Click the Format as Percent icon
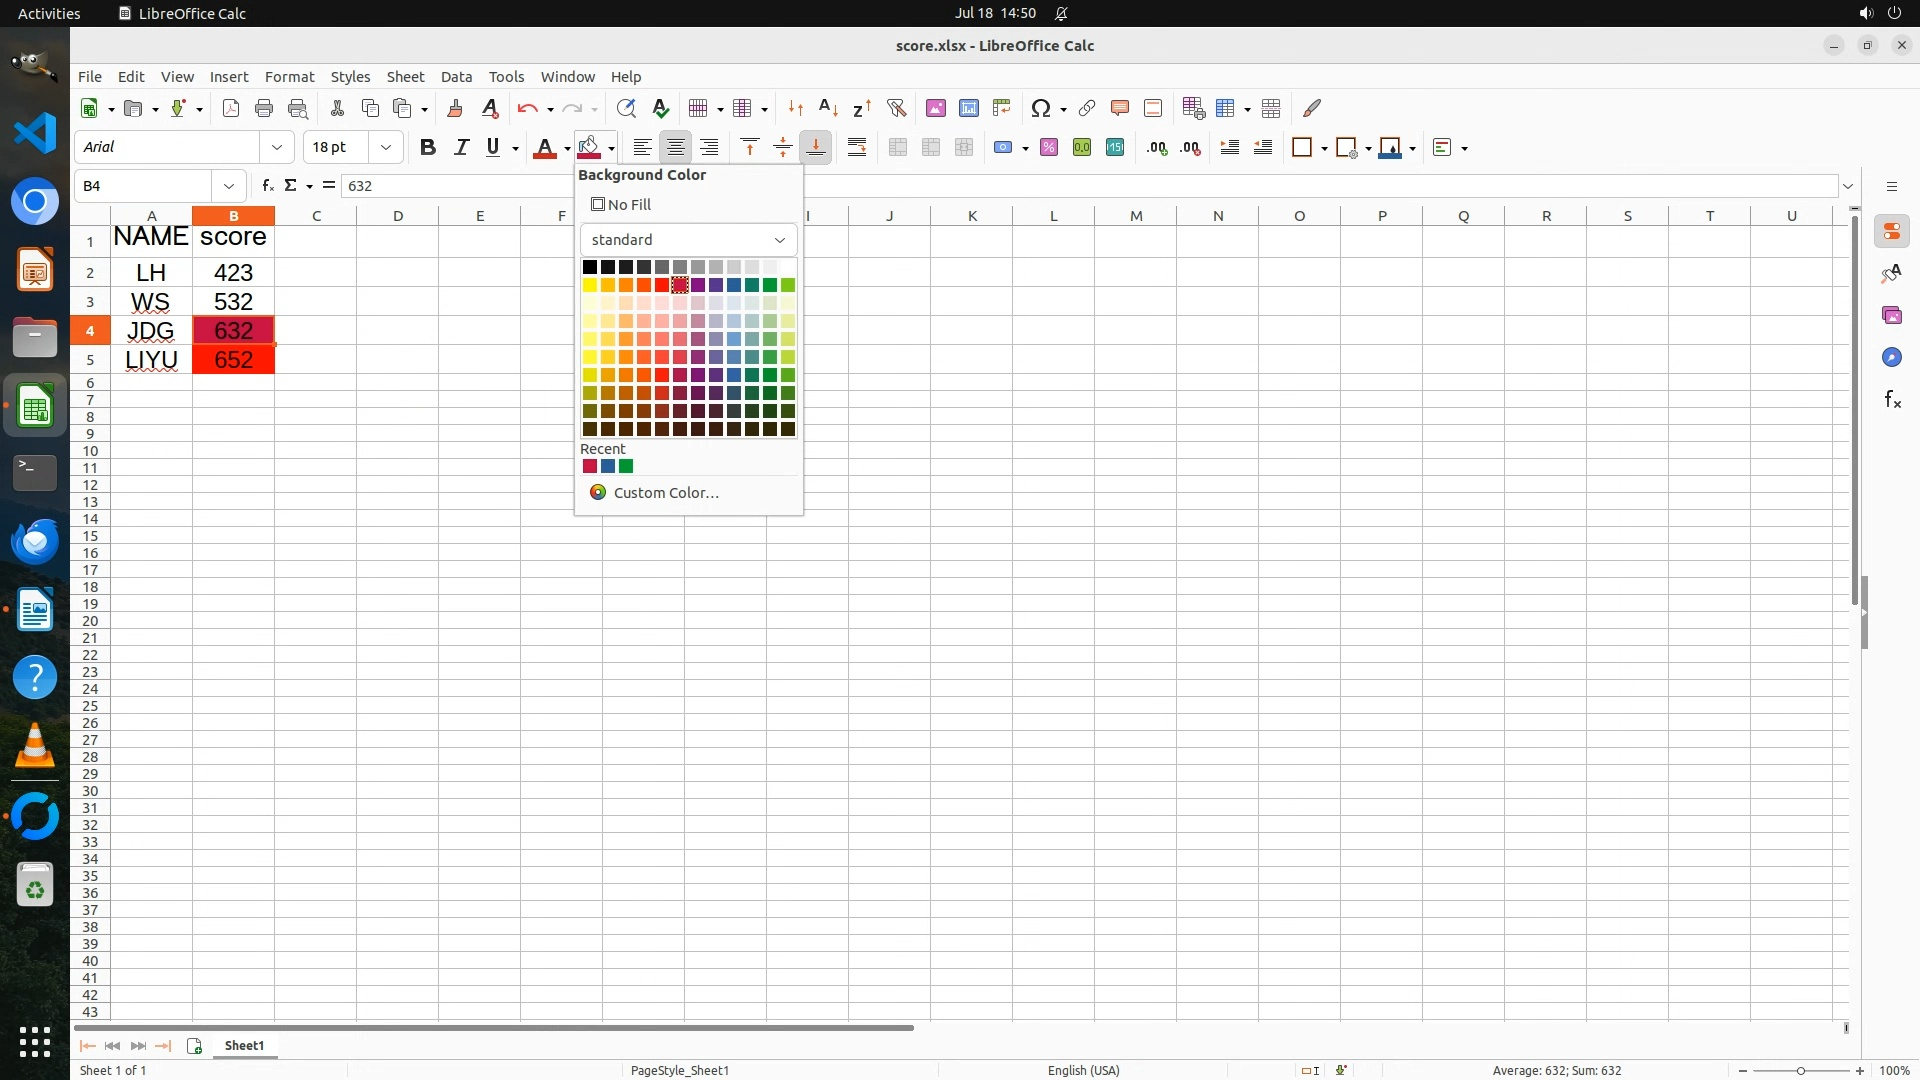The width and height of the screenshot is (1920, 1080). click(x=1049, y=147)
